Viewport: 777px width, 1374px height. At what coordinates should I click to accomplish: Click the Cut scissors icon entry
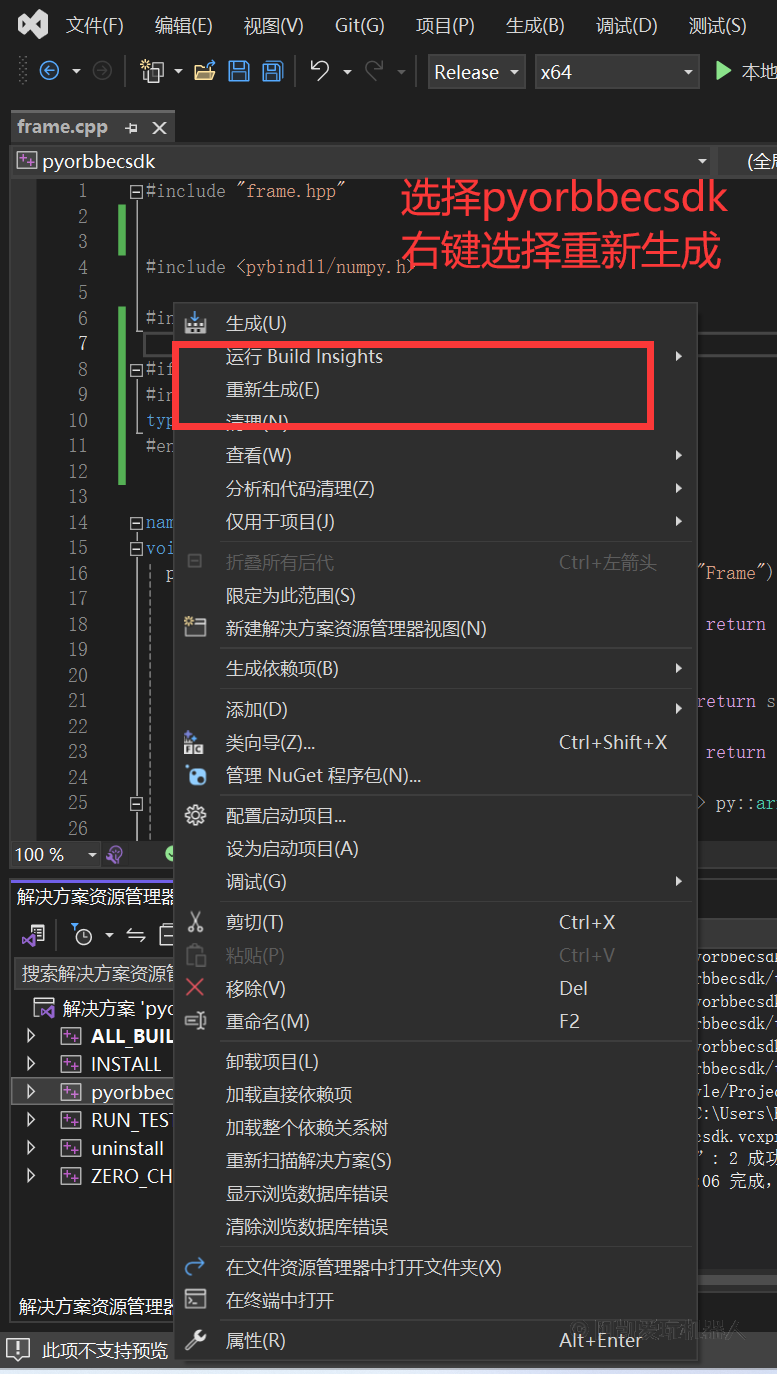[x=195, y=922]
